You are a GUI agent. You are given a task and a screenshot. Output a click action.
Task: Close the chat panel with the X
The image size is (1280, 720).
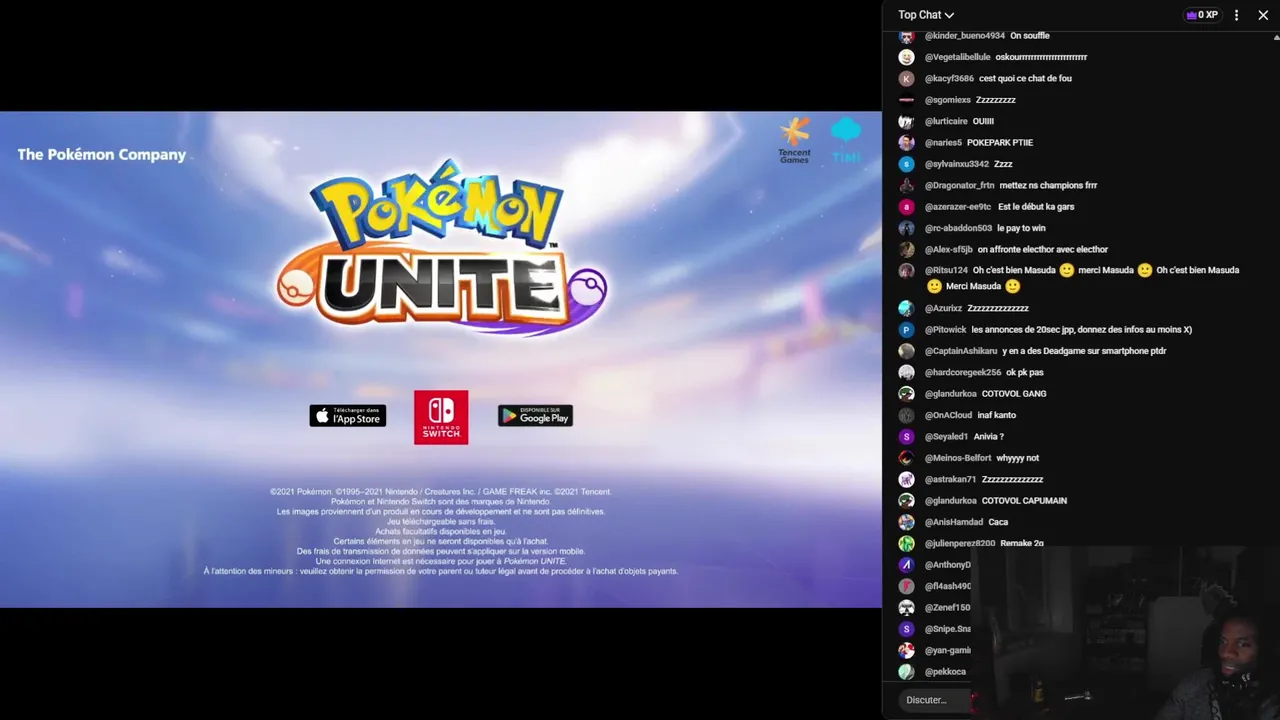point(1263,15)
